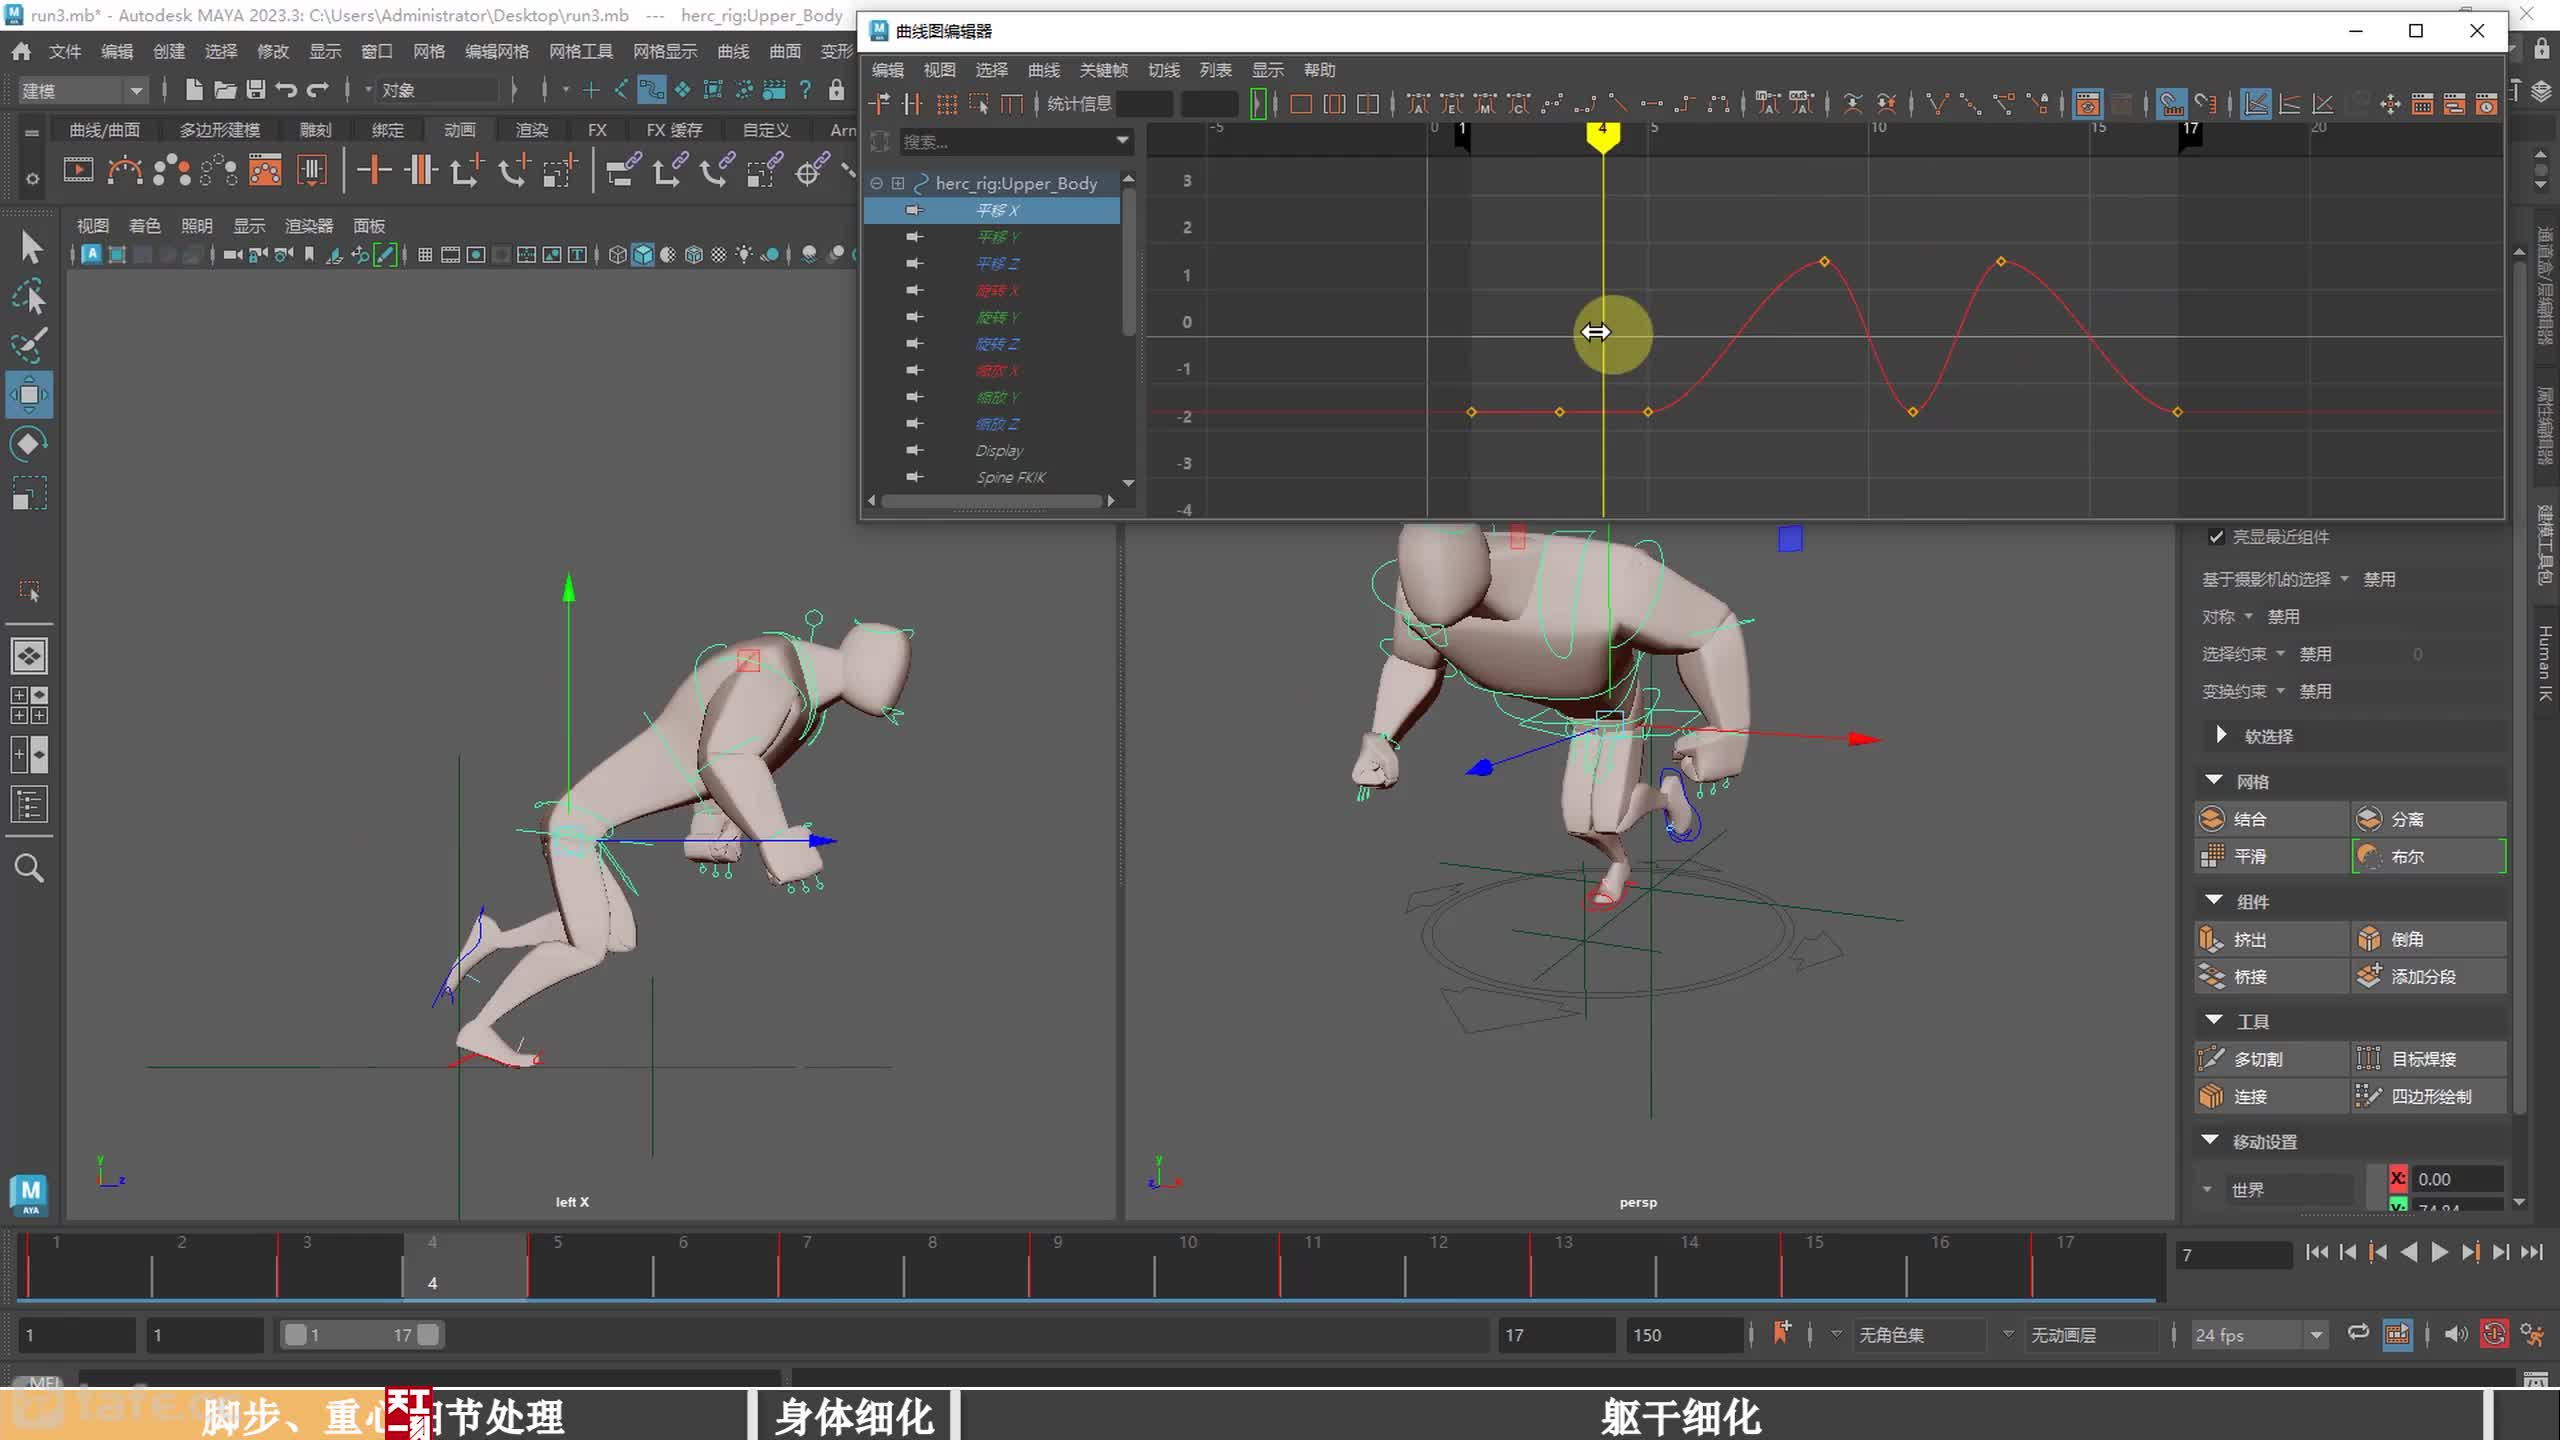Screen dimensions: 2560x1440
Task: Open the Outliner toggle icon in left sidebar
Action: coord(30,805)
